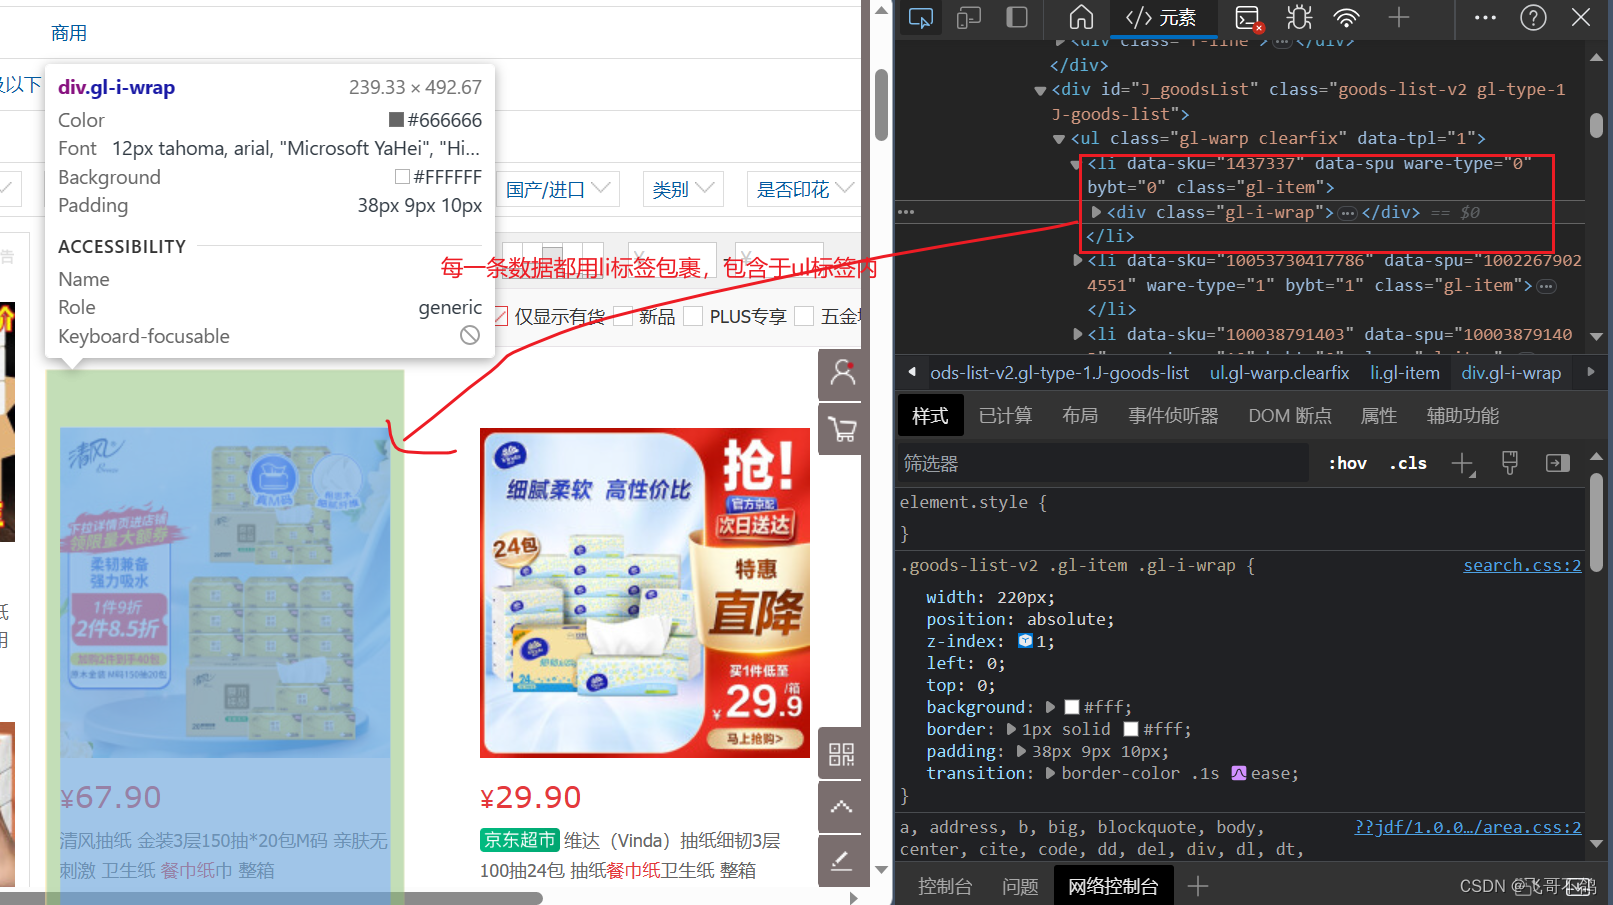Collapse the J_goodsList div node
This screenshot has height=905, width=1613.
pyautogui.click(x=1040, y=90)
